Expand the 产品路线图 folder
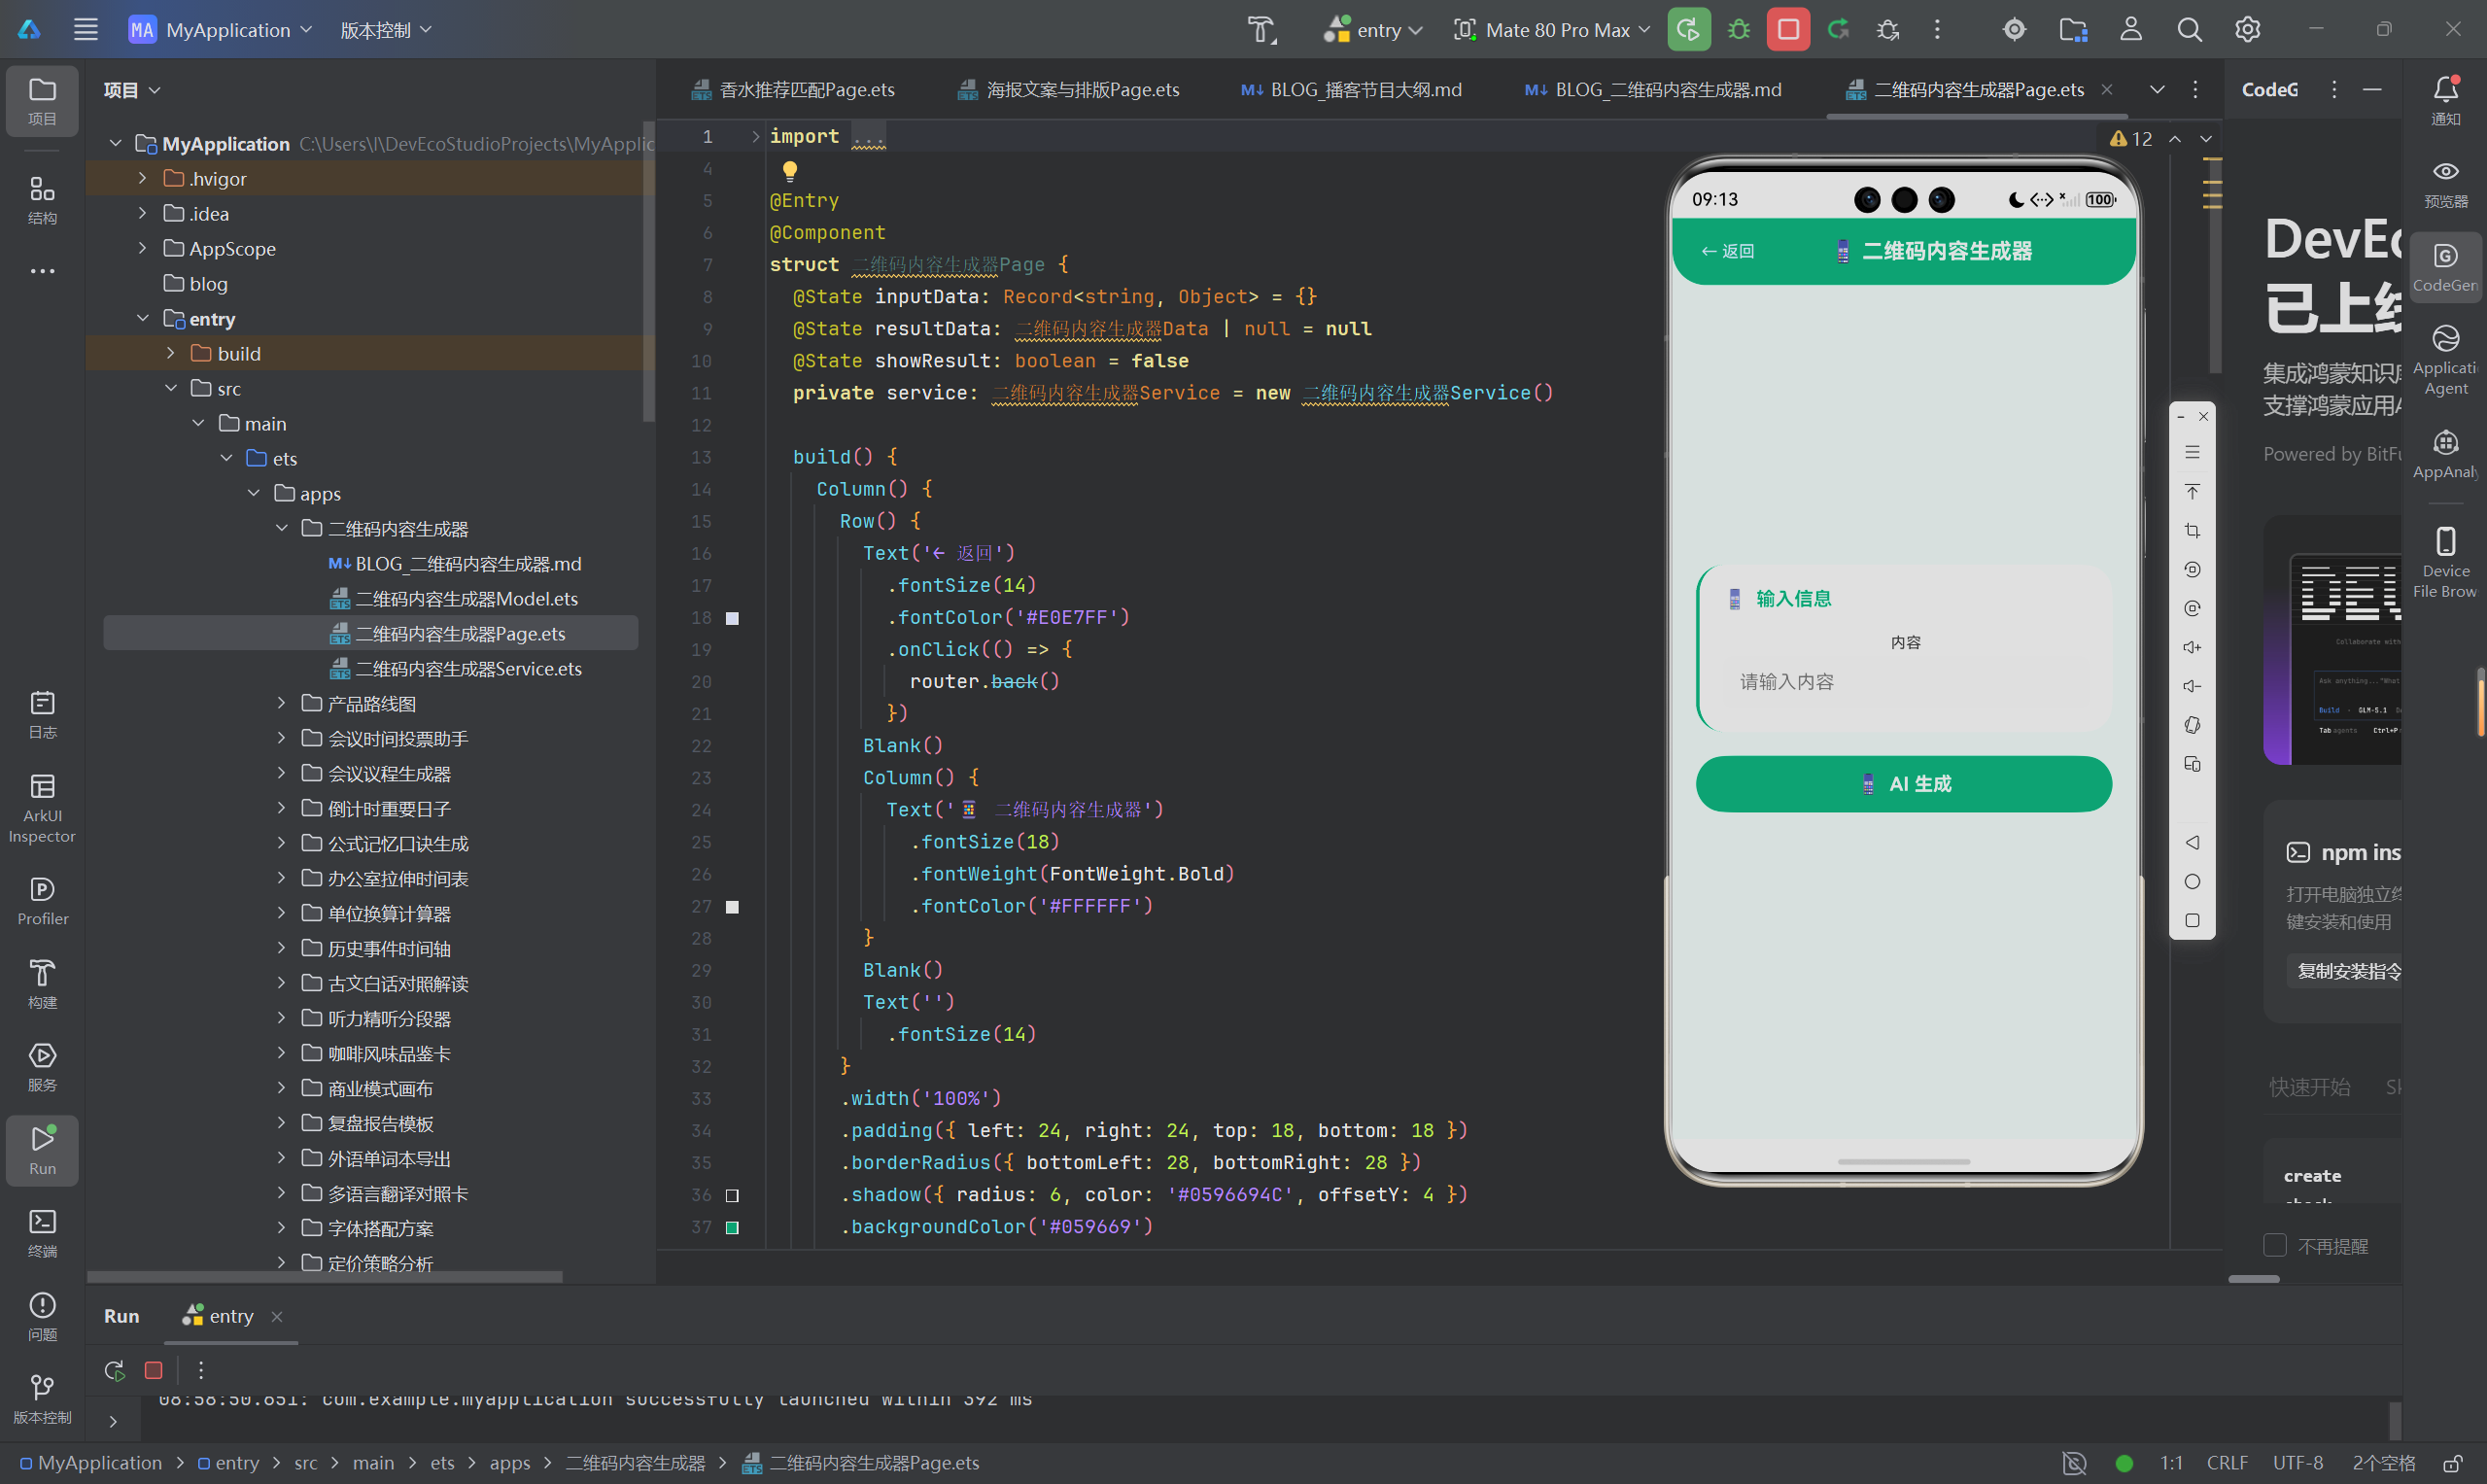 click(x=282, y=703)
